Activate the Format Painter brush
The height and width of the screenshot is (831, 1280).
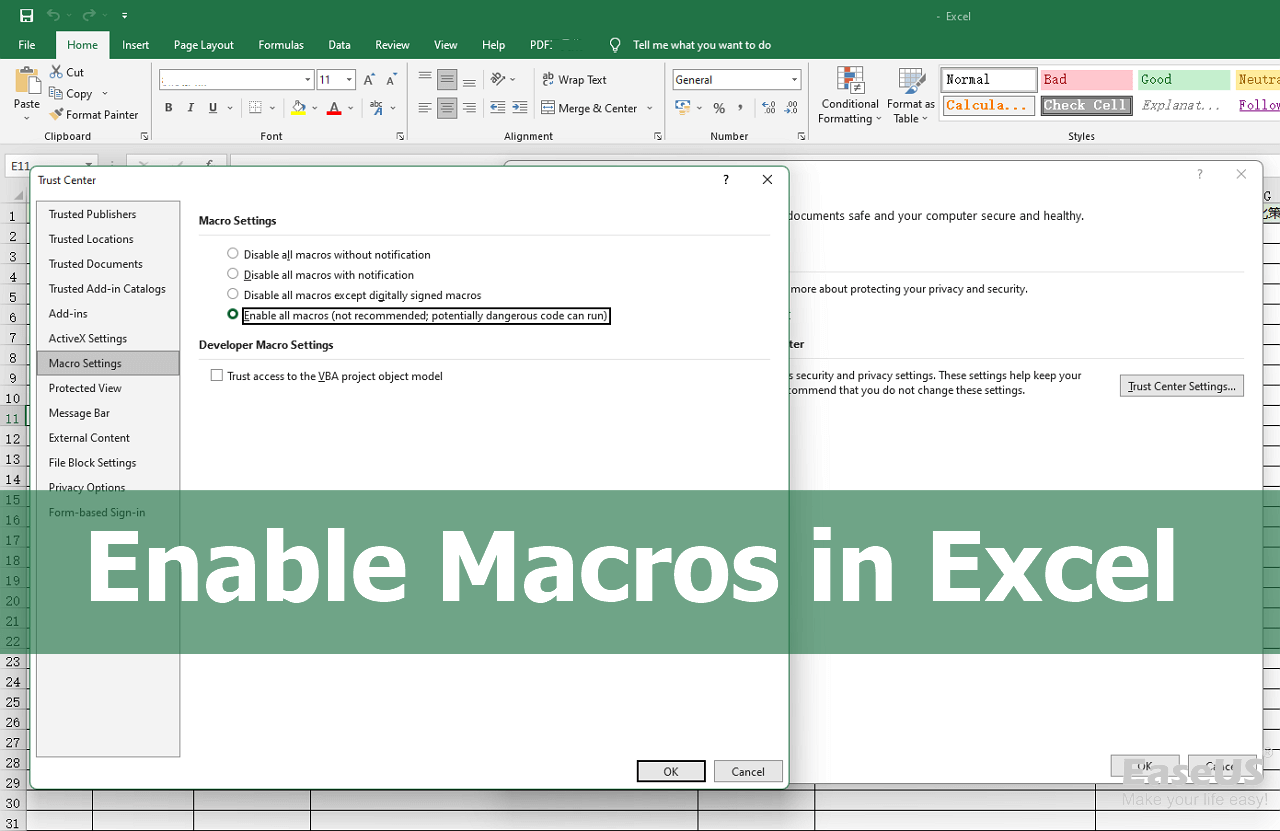pos(57,114)
